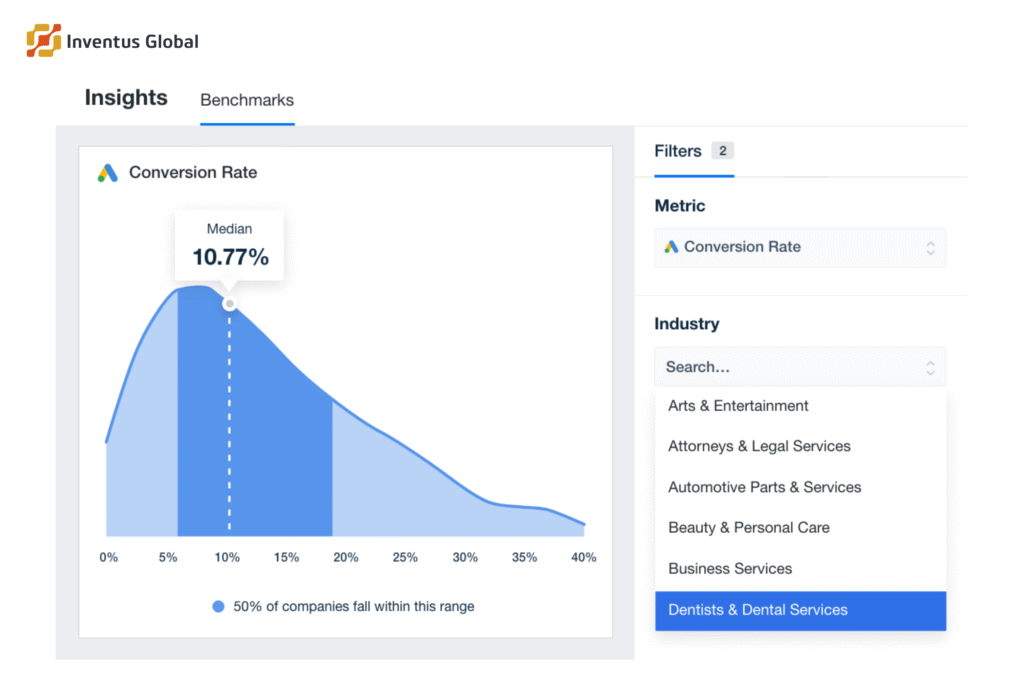Select the Filters tab
This screenshot has width=1024, height=683.
(x=678, y=151)
